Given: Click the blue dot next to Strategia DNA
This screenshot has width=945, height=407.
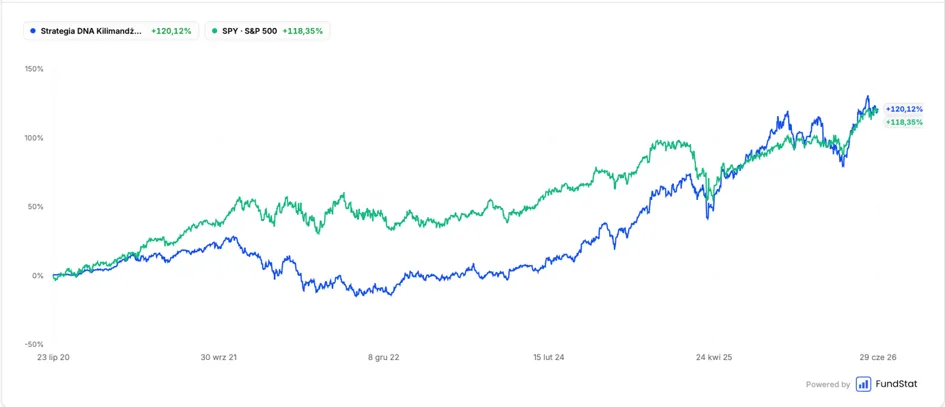Looking at the screenshot, I should click(33, 31).
